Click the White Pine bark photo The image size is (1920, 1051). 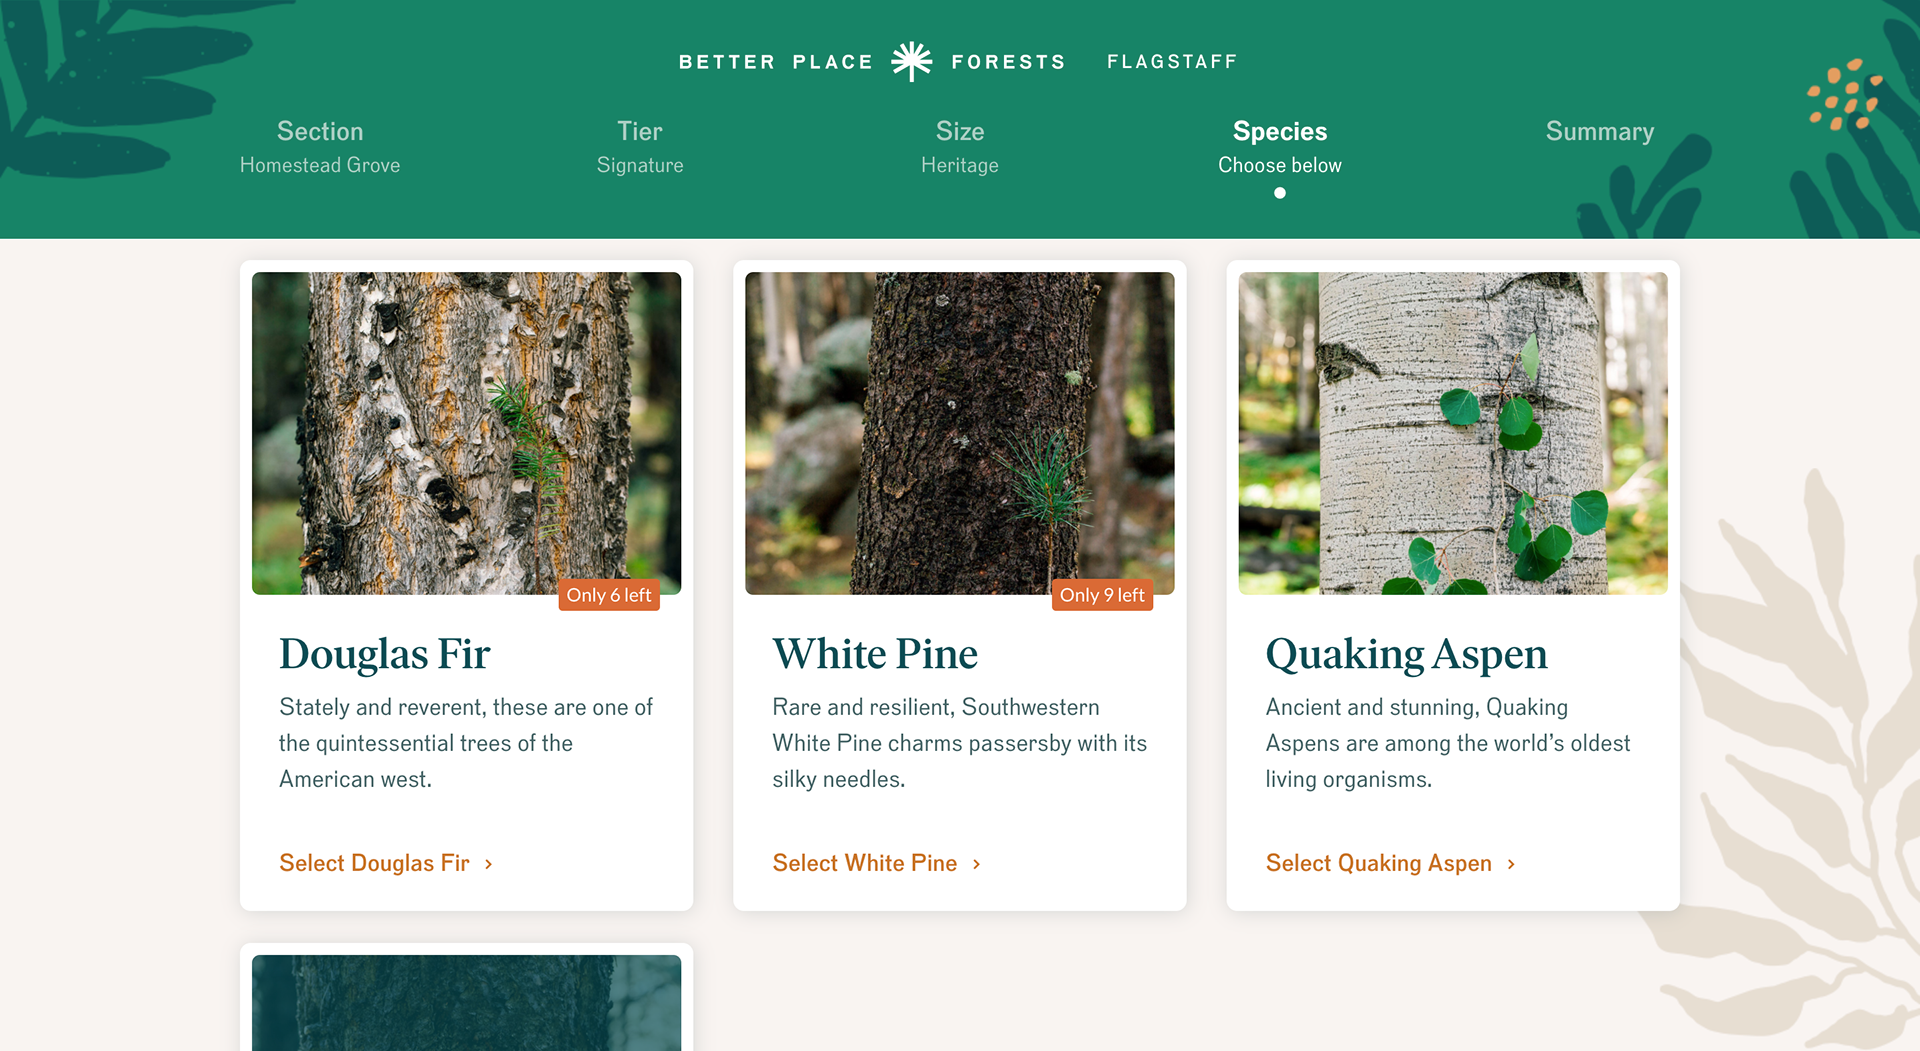click(x=960, y=433)
